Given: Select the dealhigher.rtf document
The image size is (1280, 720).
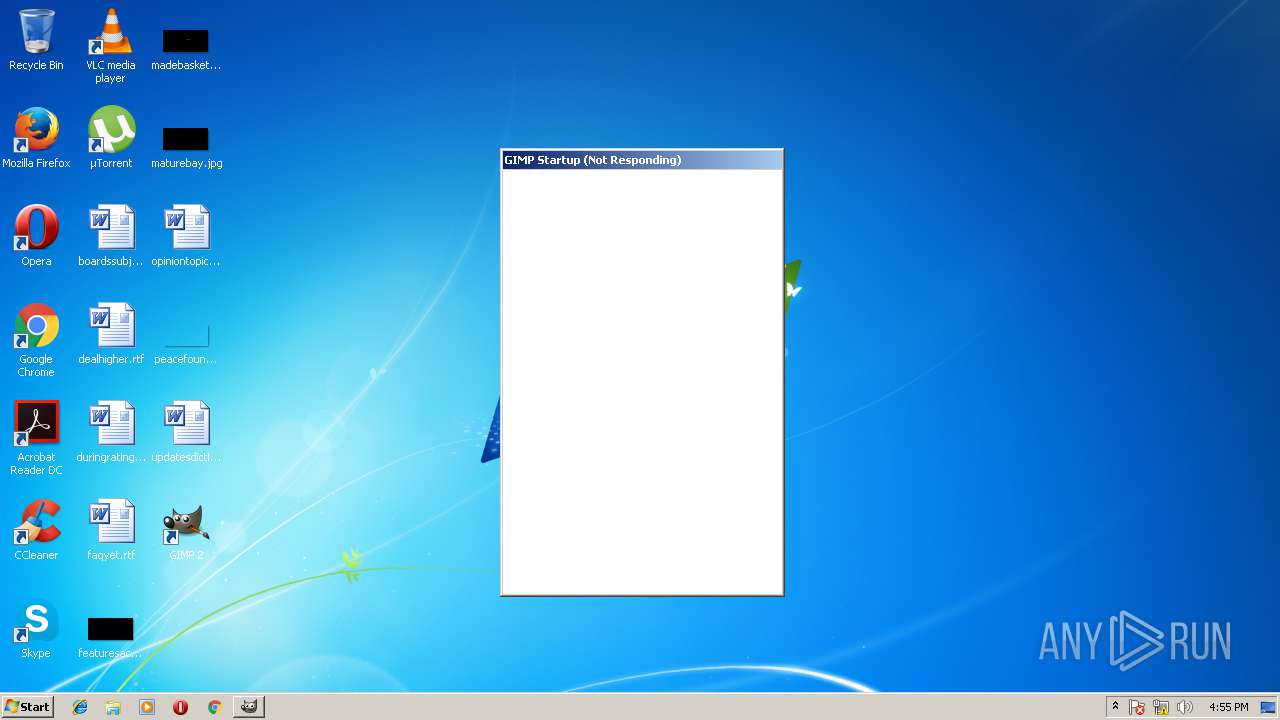Looking at the screenshot, I should pos(110,334).
